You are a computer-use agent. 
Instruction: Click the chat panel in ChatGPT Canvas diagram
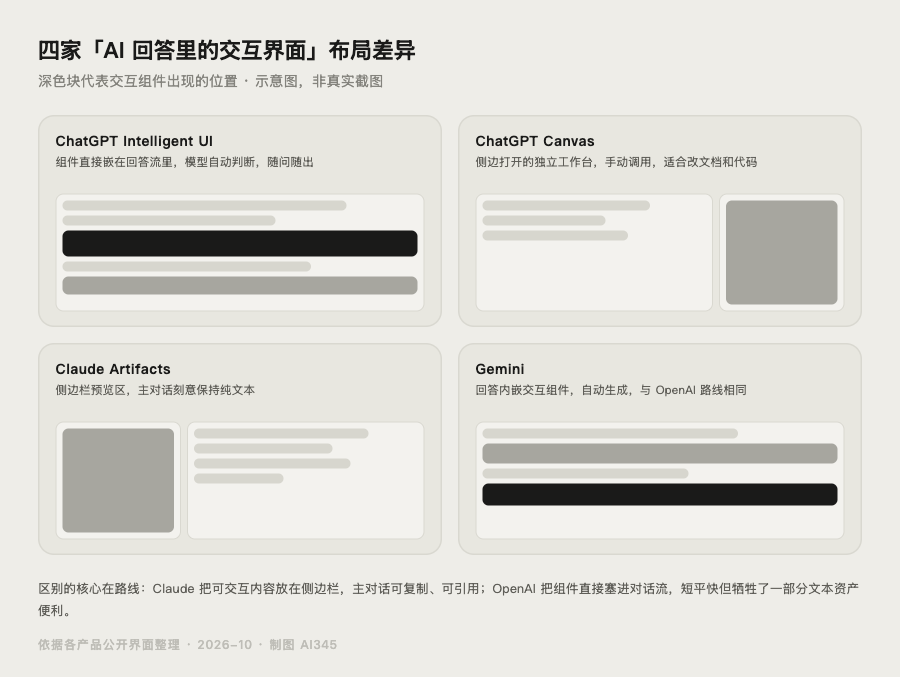point(593,253)
